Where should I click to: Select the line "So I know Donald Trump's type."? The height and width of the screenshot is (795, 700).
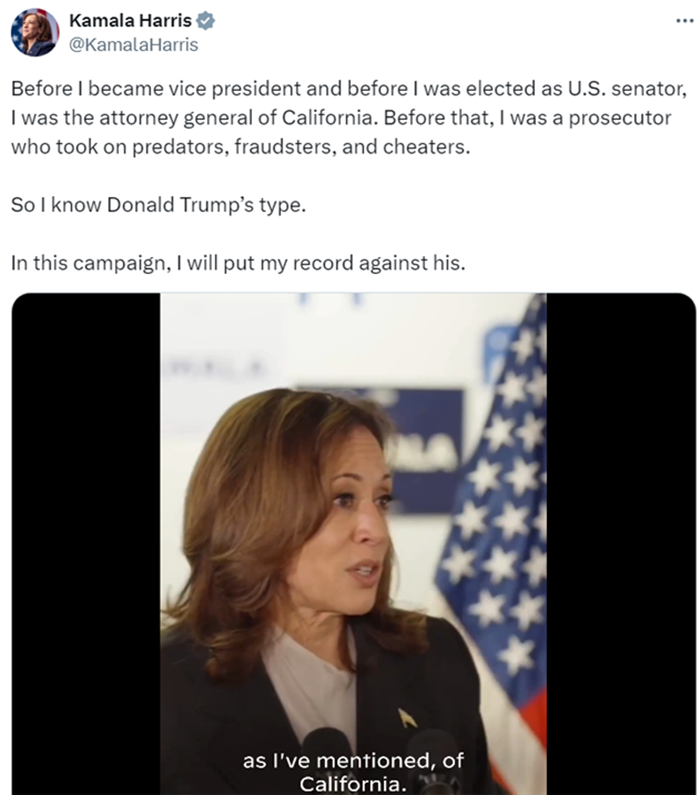click(158, 205)
